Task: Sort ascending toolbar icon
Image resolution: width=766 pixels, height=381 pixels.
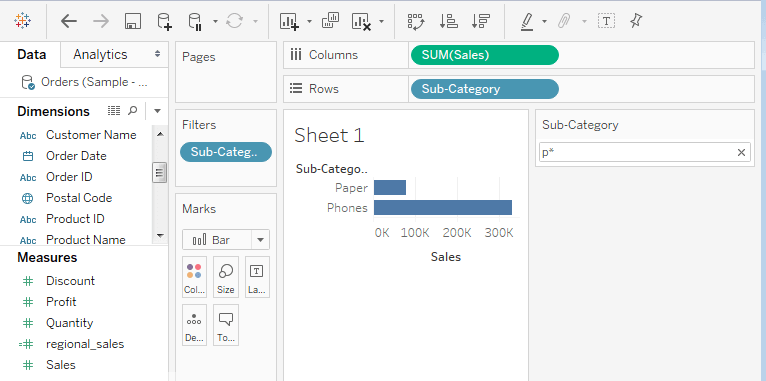Action: (x=448, y=21)
